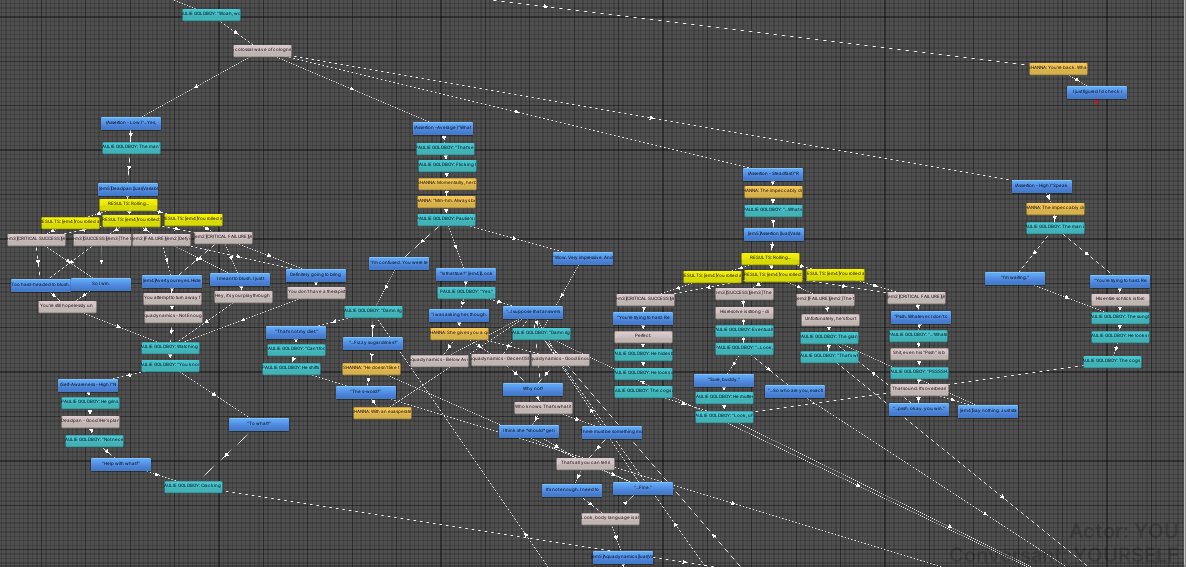The image size is (1186, 567).
Task: Select the 'HANNA: Mm-hm. Always b' node
Action: point(446,202)
